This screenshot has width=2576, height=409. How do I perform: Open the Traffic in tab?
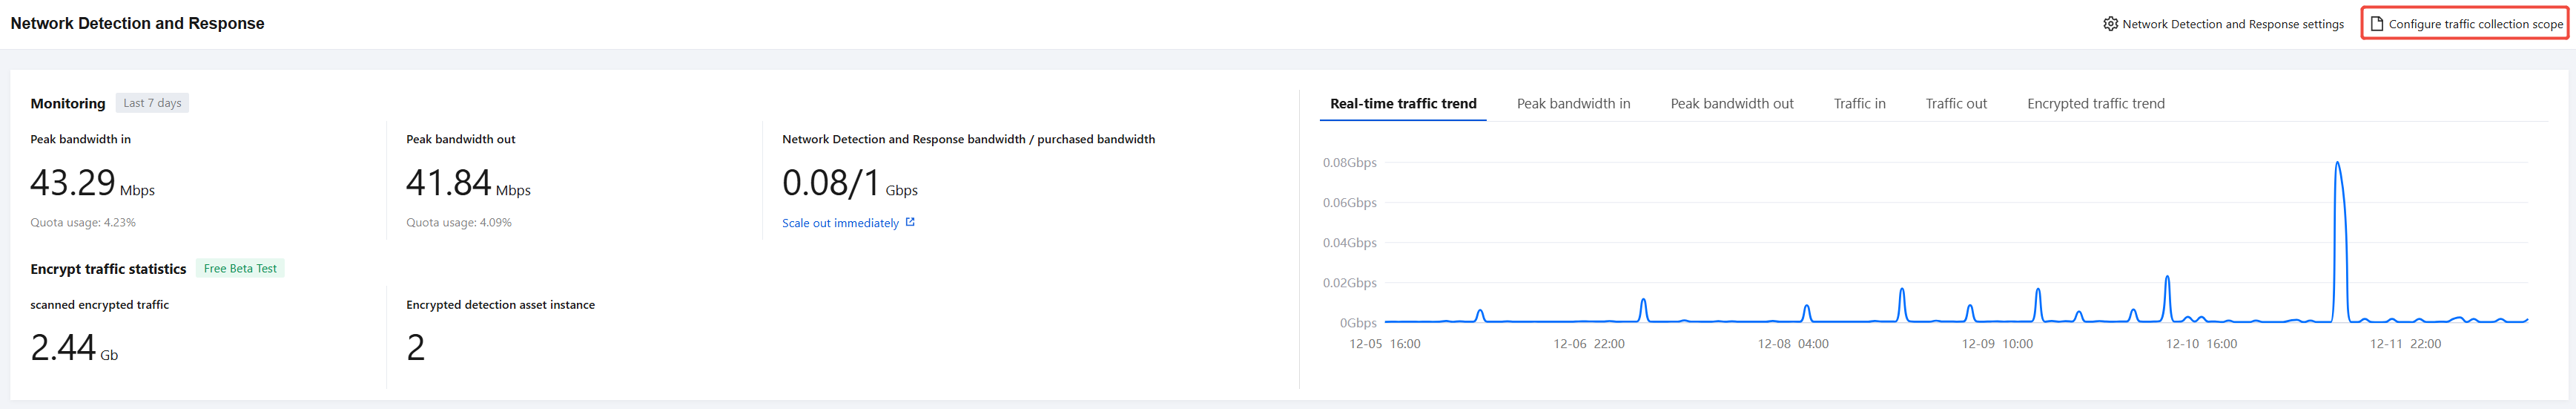(1859, 103)
